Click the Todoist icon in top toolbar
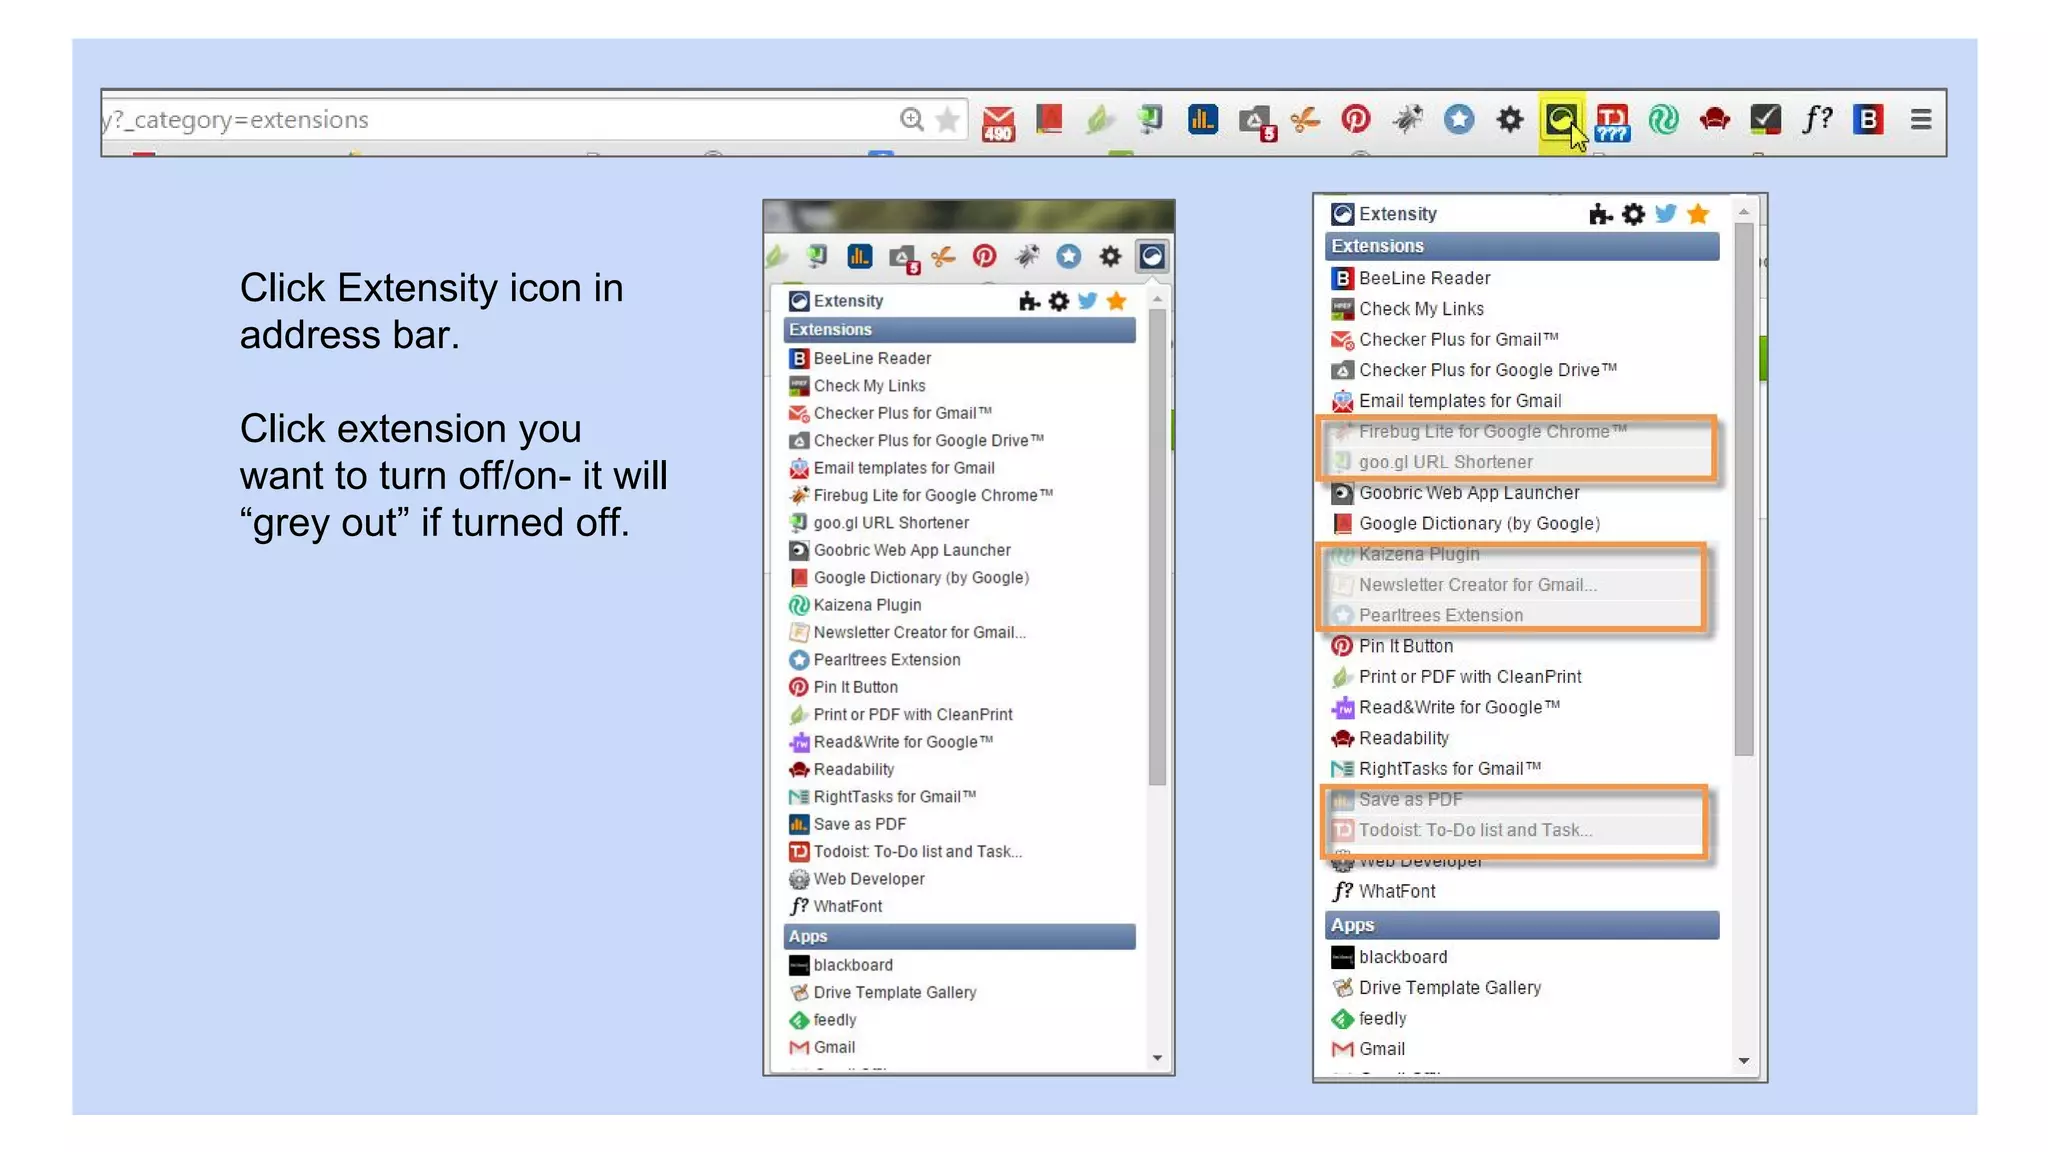This screenshot has height=1152, width=2048. 1612,122
